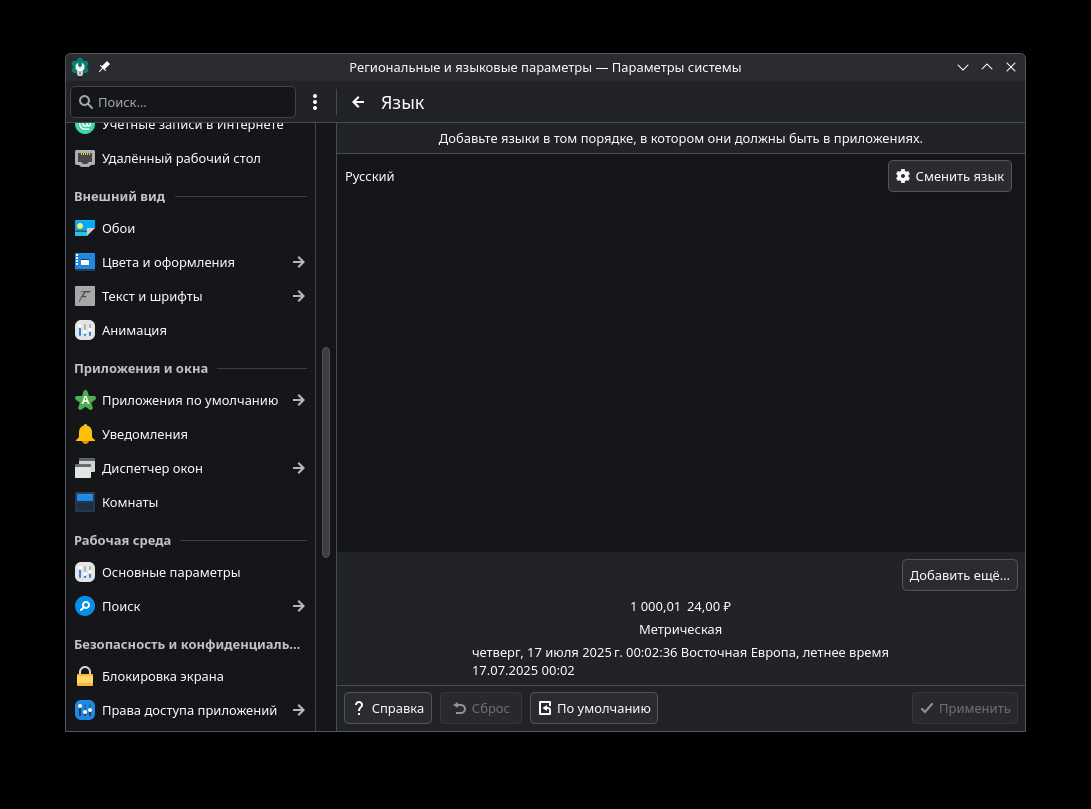Focus the Поиск search field
This screenshot has width=1091, height=809.
[190, 102]
